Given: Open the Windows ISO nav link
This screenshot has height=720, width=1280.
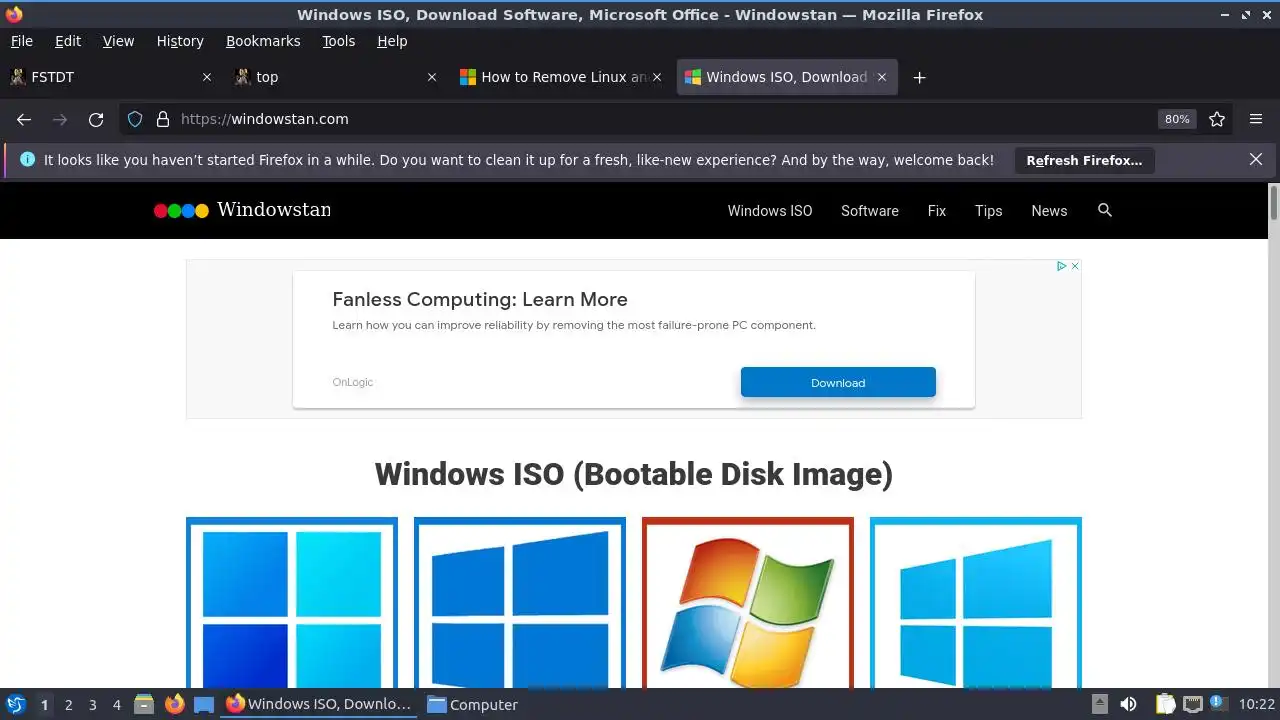Looking at the screenshot, I should coord(770,211).
